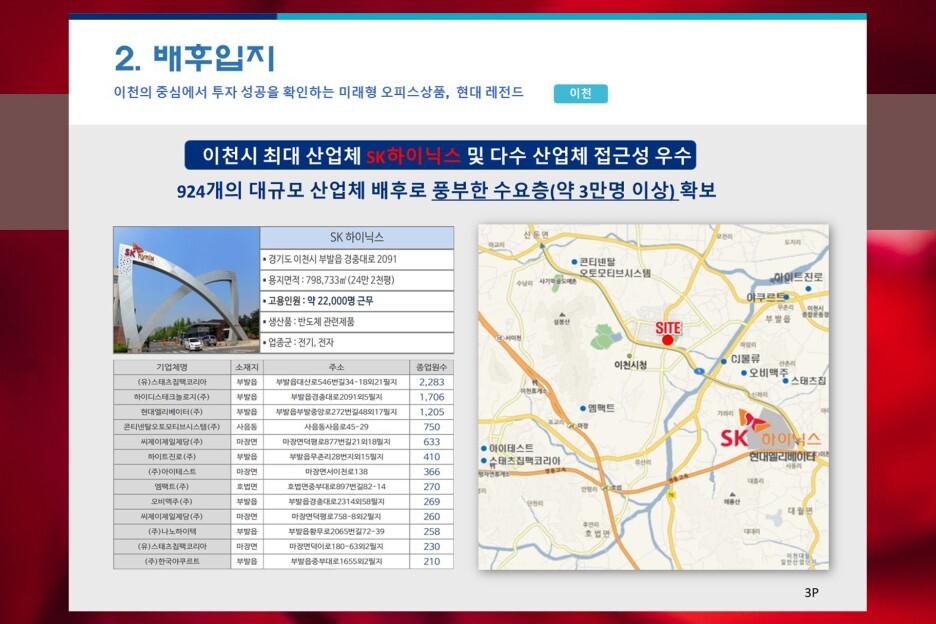Click 하이트진로(주) in the company table
The width and height of the screenshot is (936, 624).
click(x=172, y=457)
